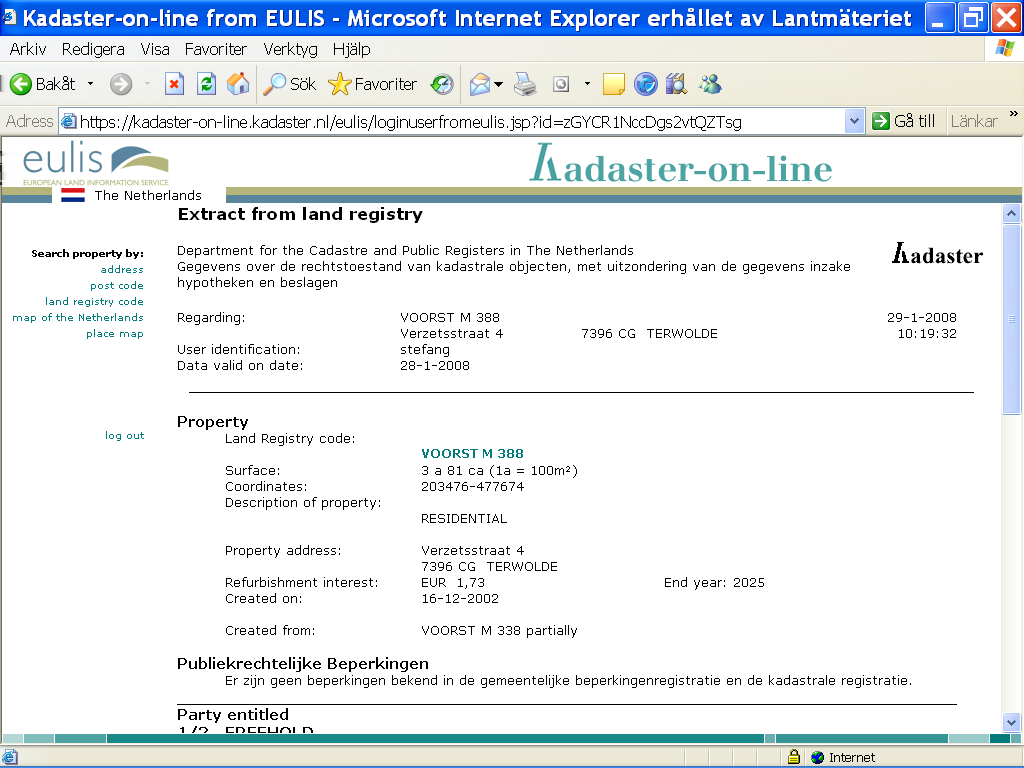Search property by post code link

pos(117,285)
